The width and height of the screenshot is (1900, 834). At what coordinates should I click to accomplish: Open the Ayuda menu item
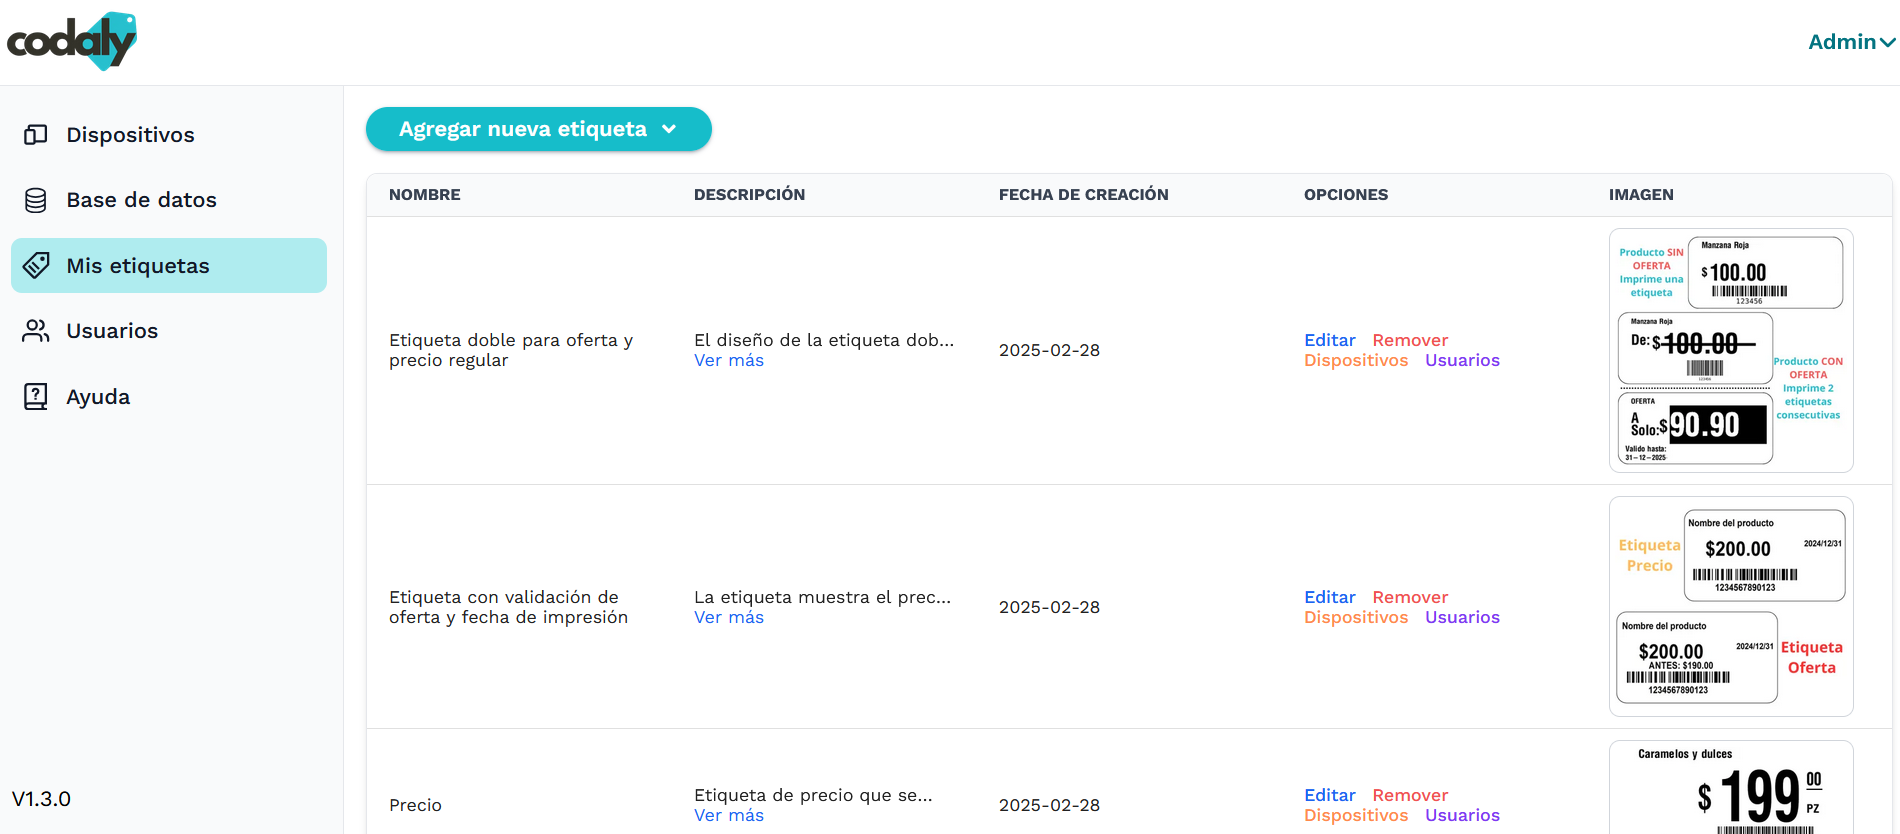point(98,397)
